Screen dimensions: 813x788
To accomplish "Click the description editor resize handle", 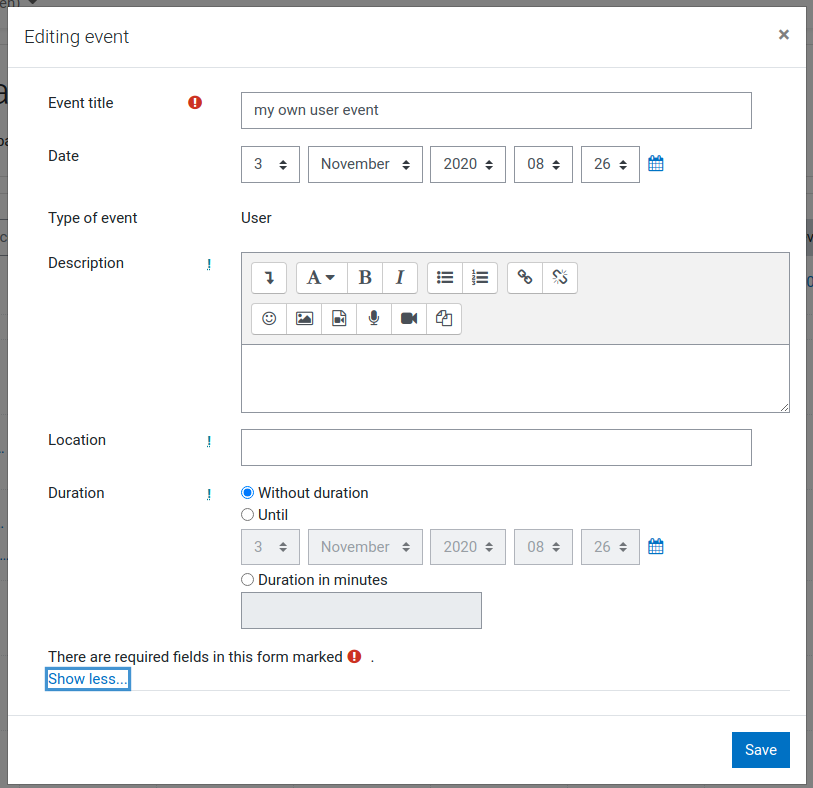I will 784,407.
